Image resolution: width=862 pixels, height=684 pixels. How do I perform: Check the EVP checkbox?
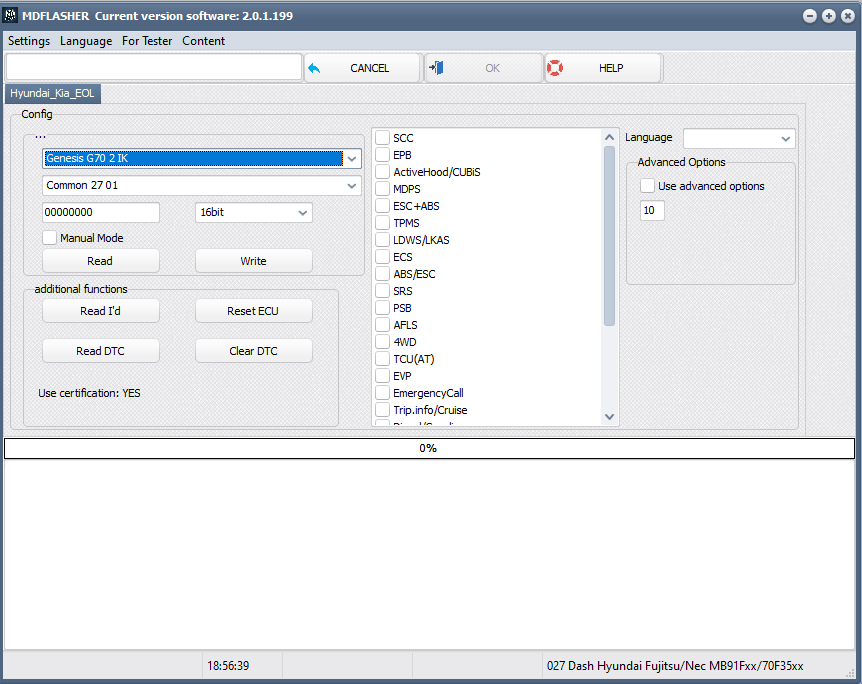[x=383, y=376]
